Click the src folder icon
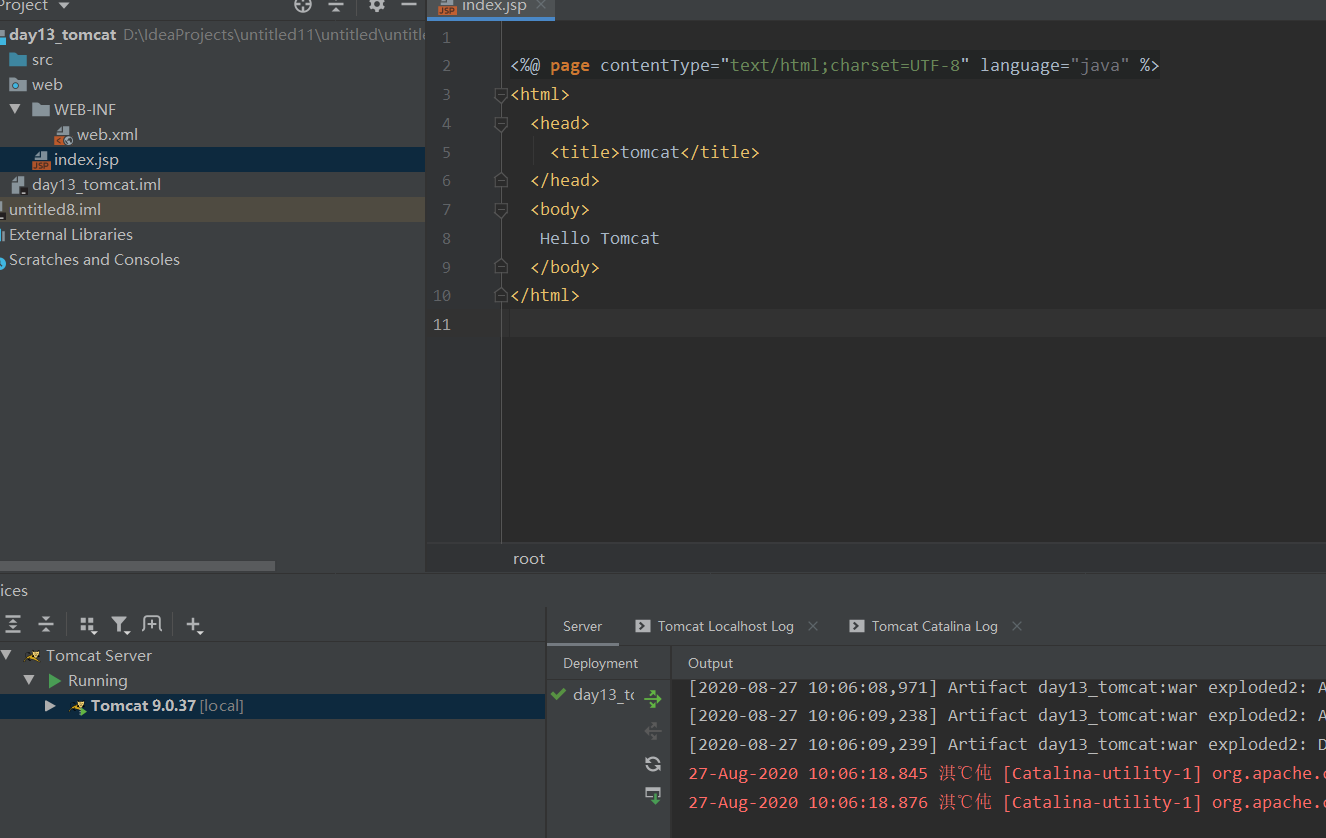Screen dimensions: 1326x838 pos(18,60)
